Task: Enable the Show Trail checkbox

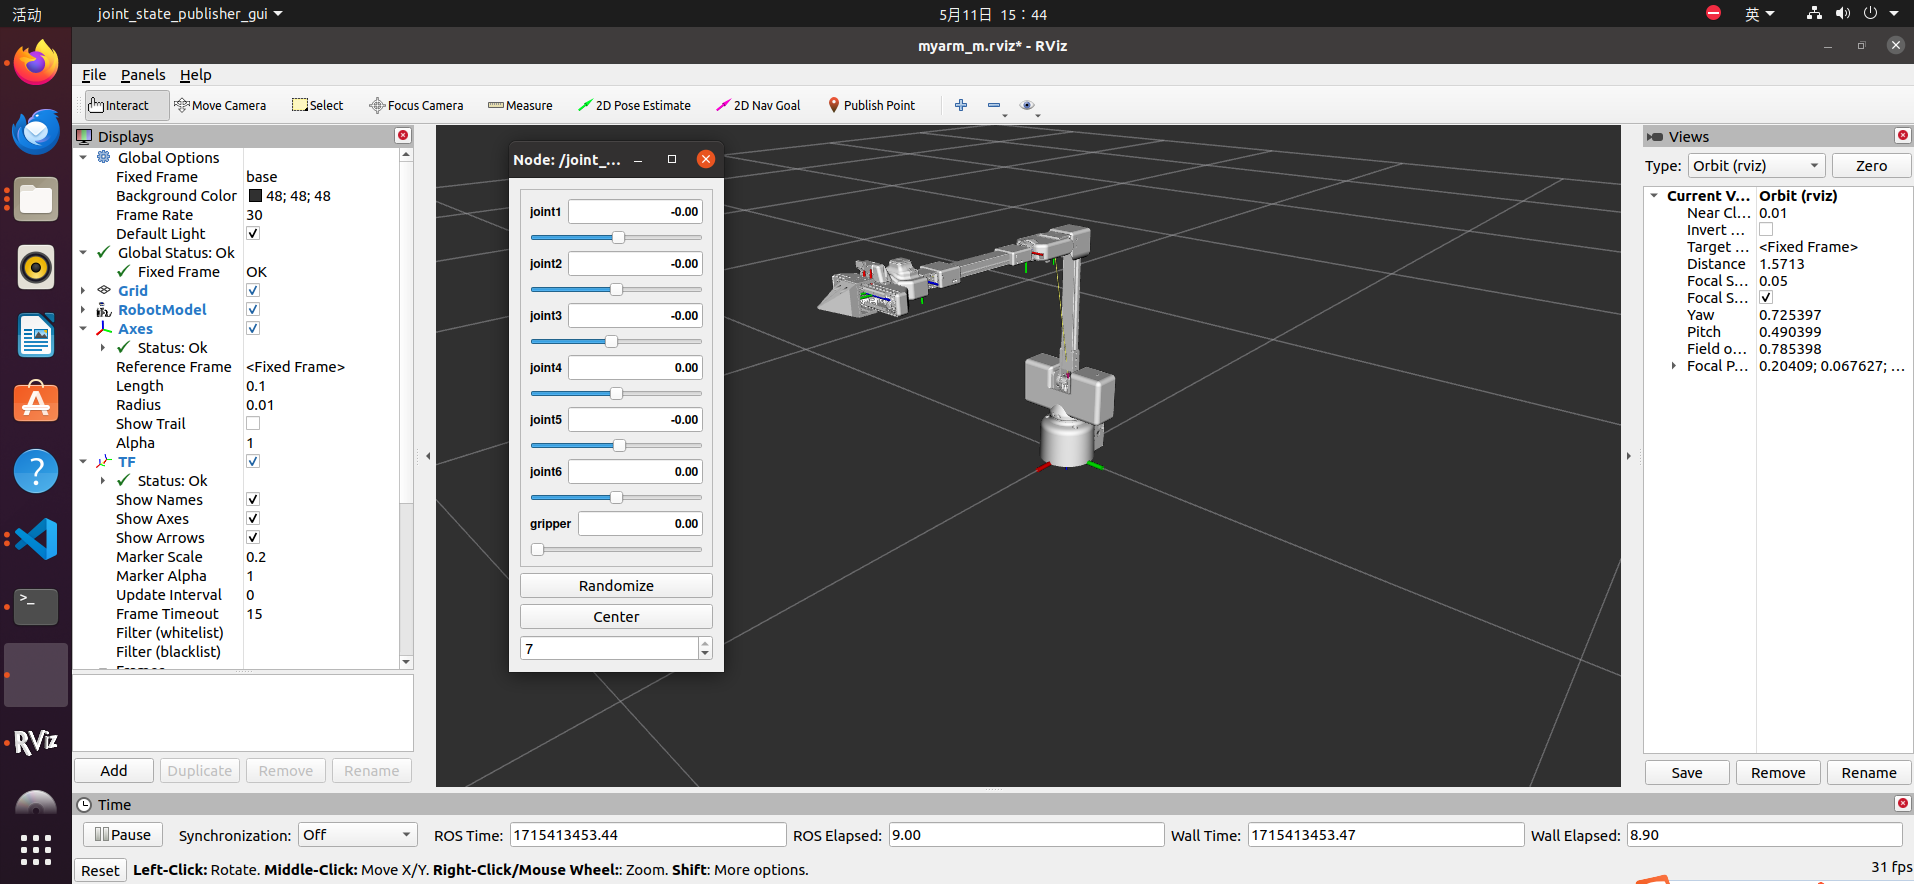Action: click(253, 424)
